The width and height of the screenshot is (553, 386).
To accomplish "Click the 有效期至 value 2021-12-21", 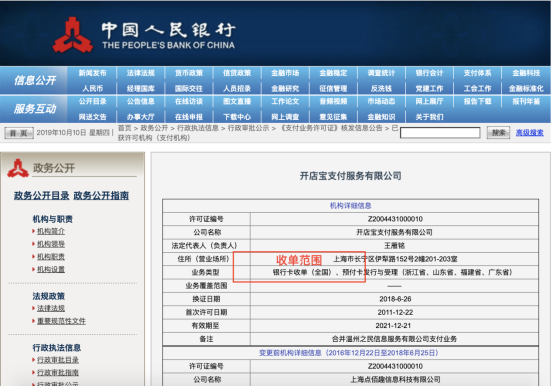I will pyautogui.click(x=394, y=326).
